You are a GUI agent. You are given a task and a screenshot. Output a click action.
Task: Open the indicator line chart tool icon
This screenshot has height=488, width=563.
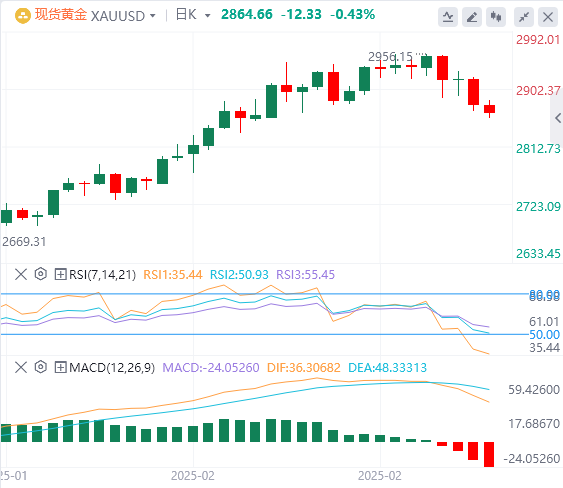click(448, 17)
